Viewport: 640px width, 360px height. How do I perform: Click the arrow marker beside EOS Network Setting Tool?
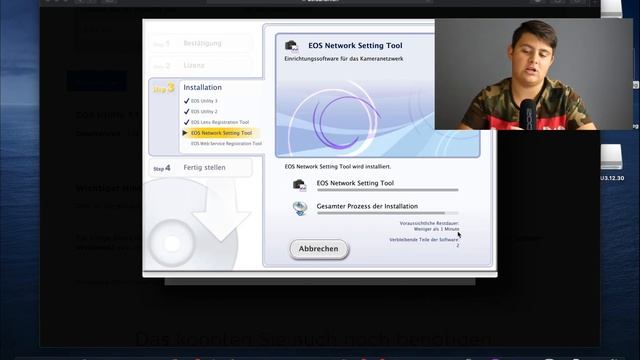point(185,133)
